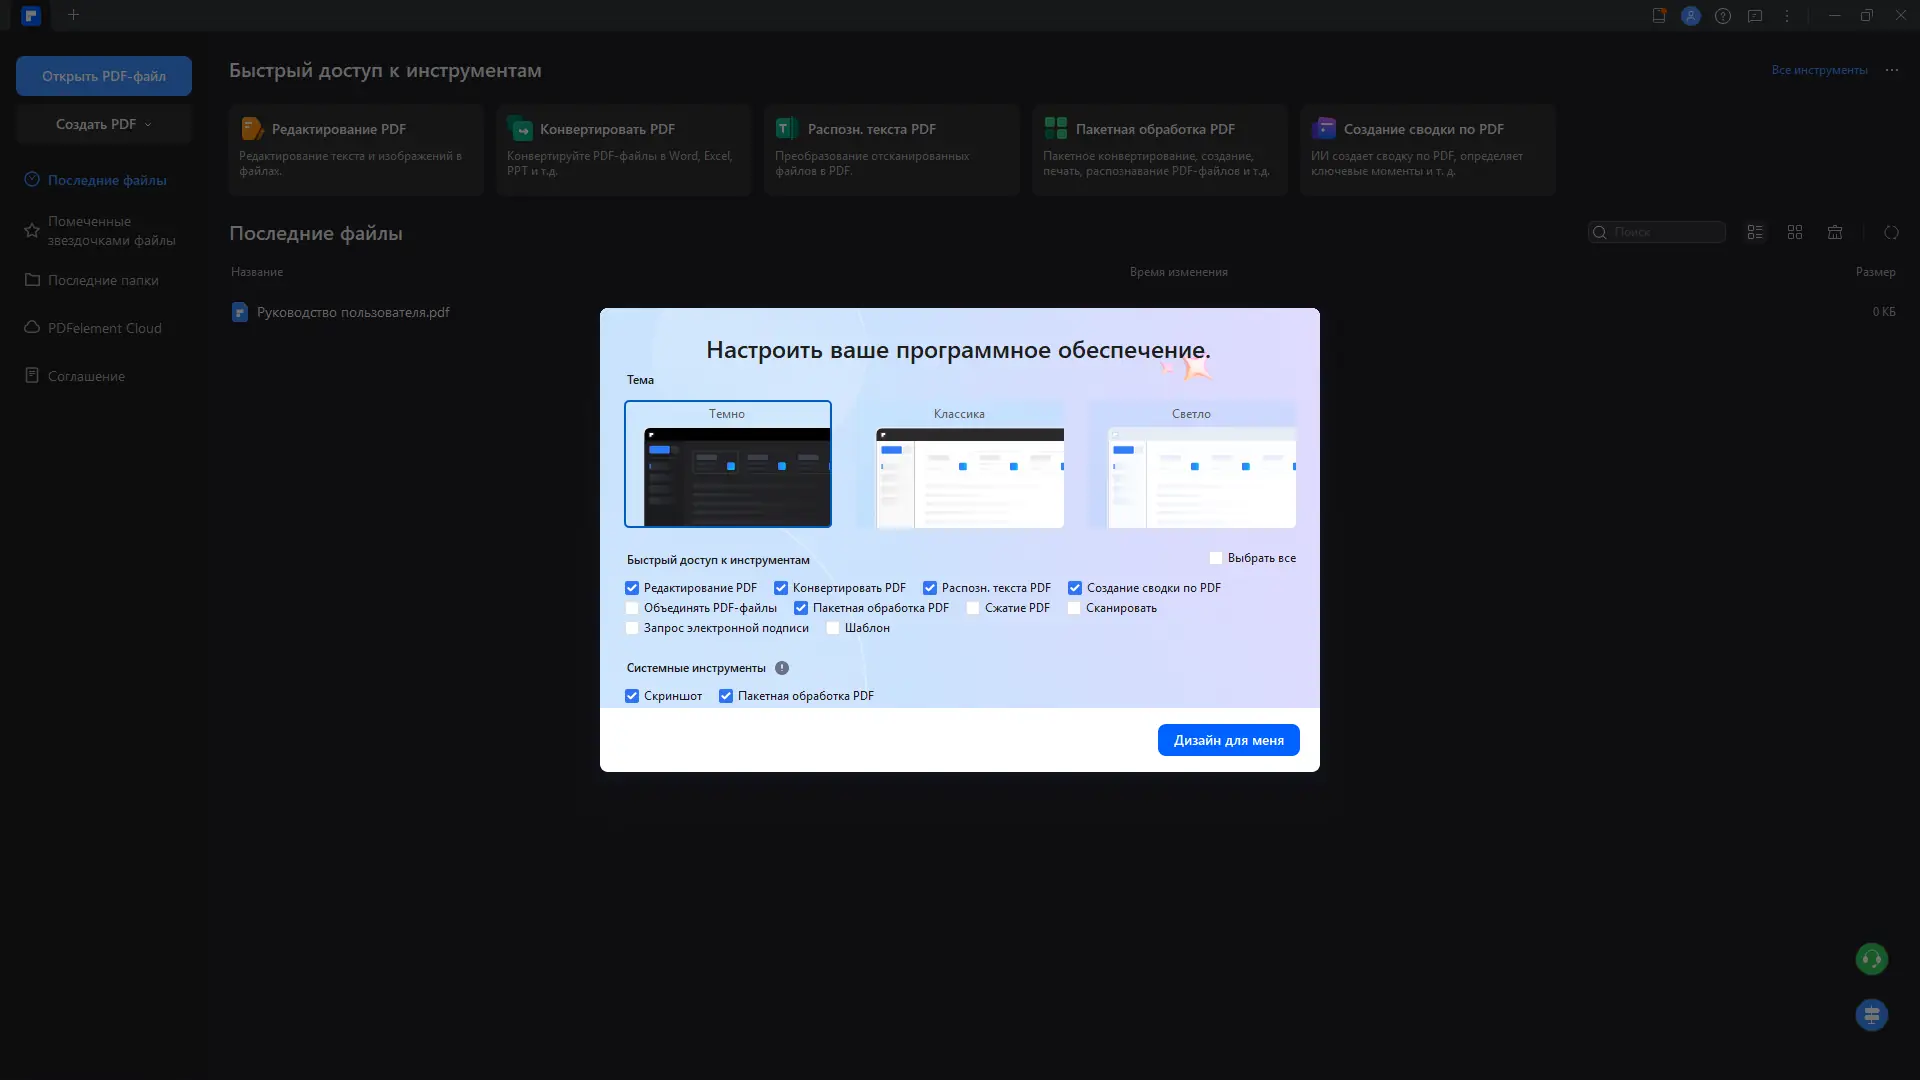Open notifications in the title bar
The width and height of the screenshot is (1920, 1080).
pyautogui.click(x=1659, y=15)
